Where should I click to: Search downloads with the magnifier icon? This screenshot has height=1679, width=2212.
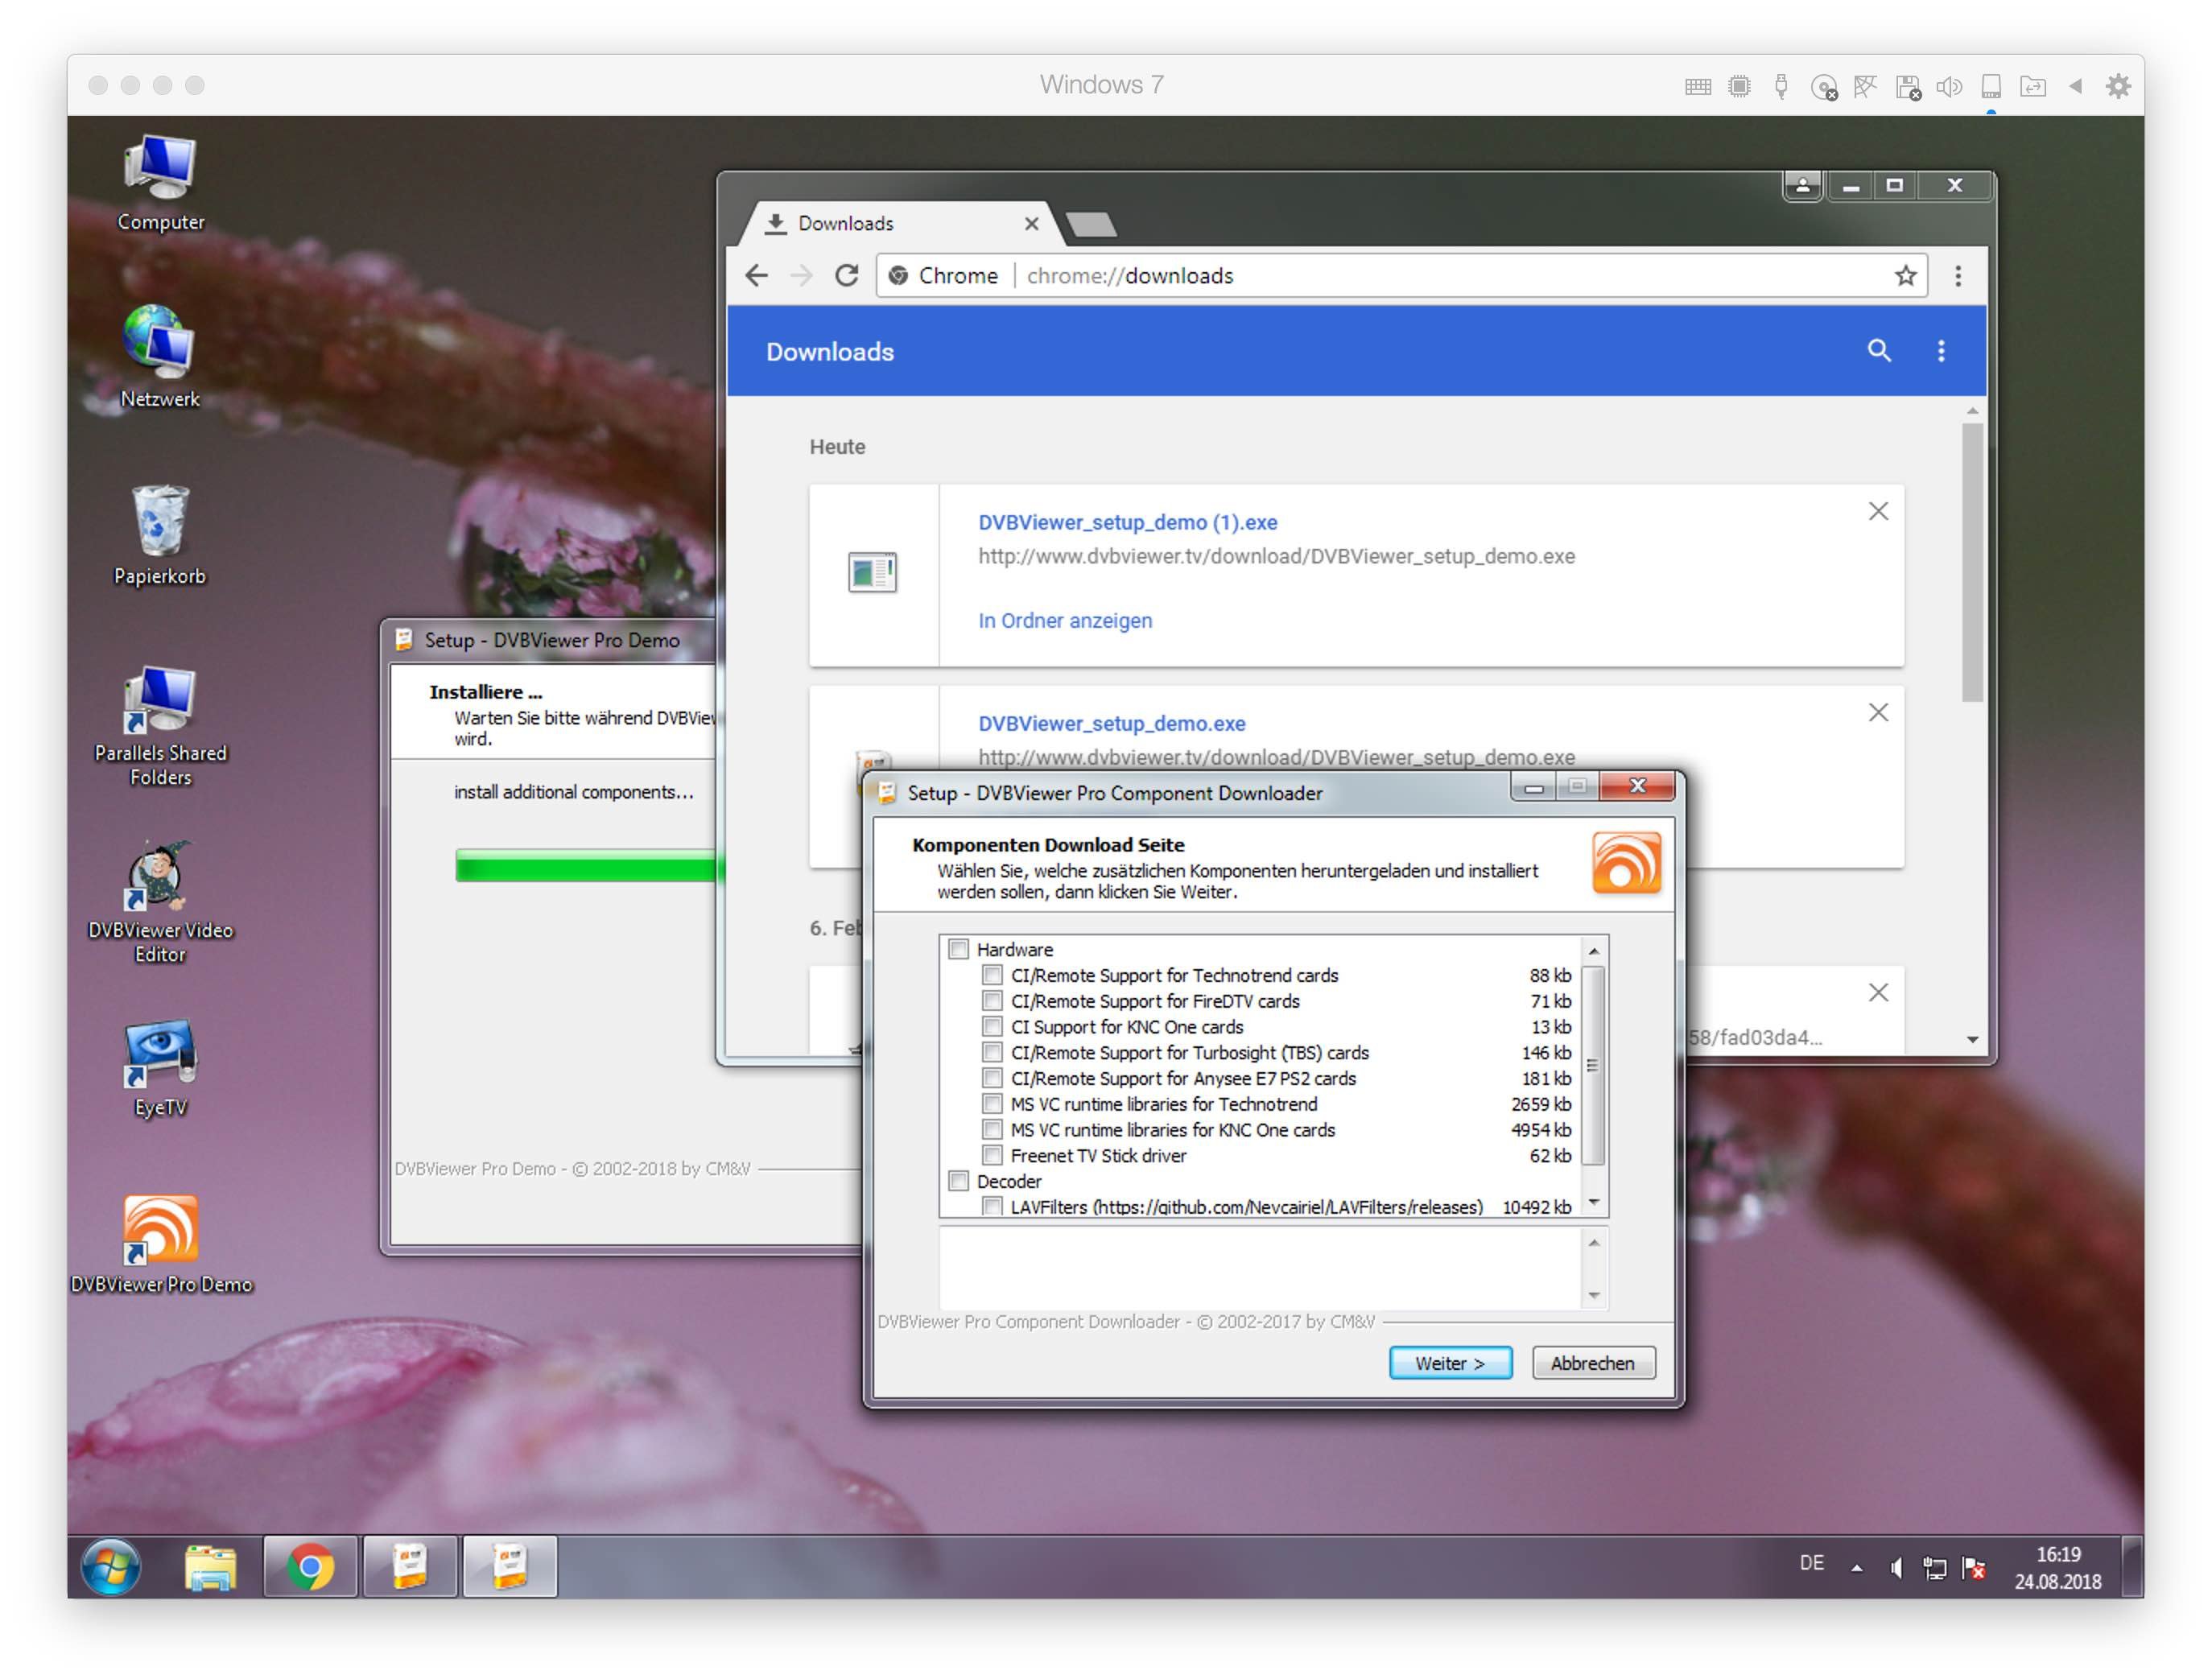1879,351
